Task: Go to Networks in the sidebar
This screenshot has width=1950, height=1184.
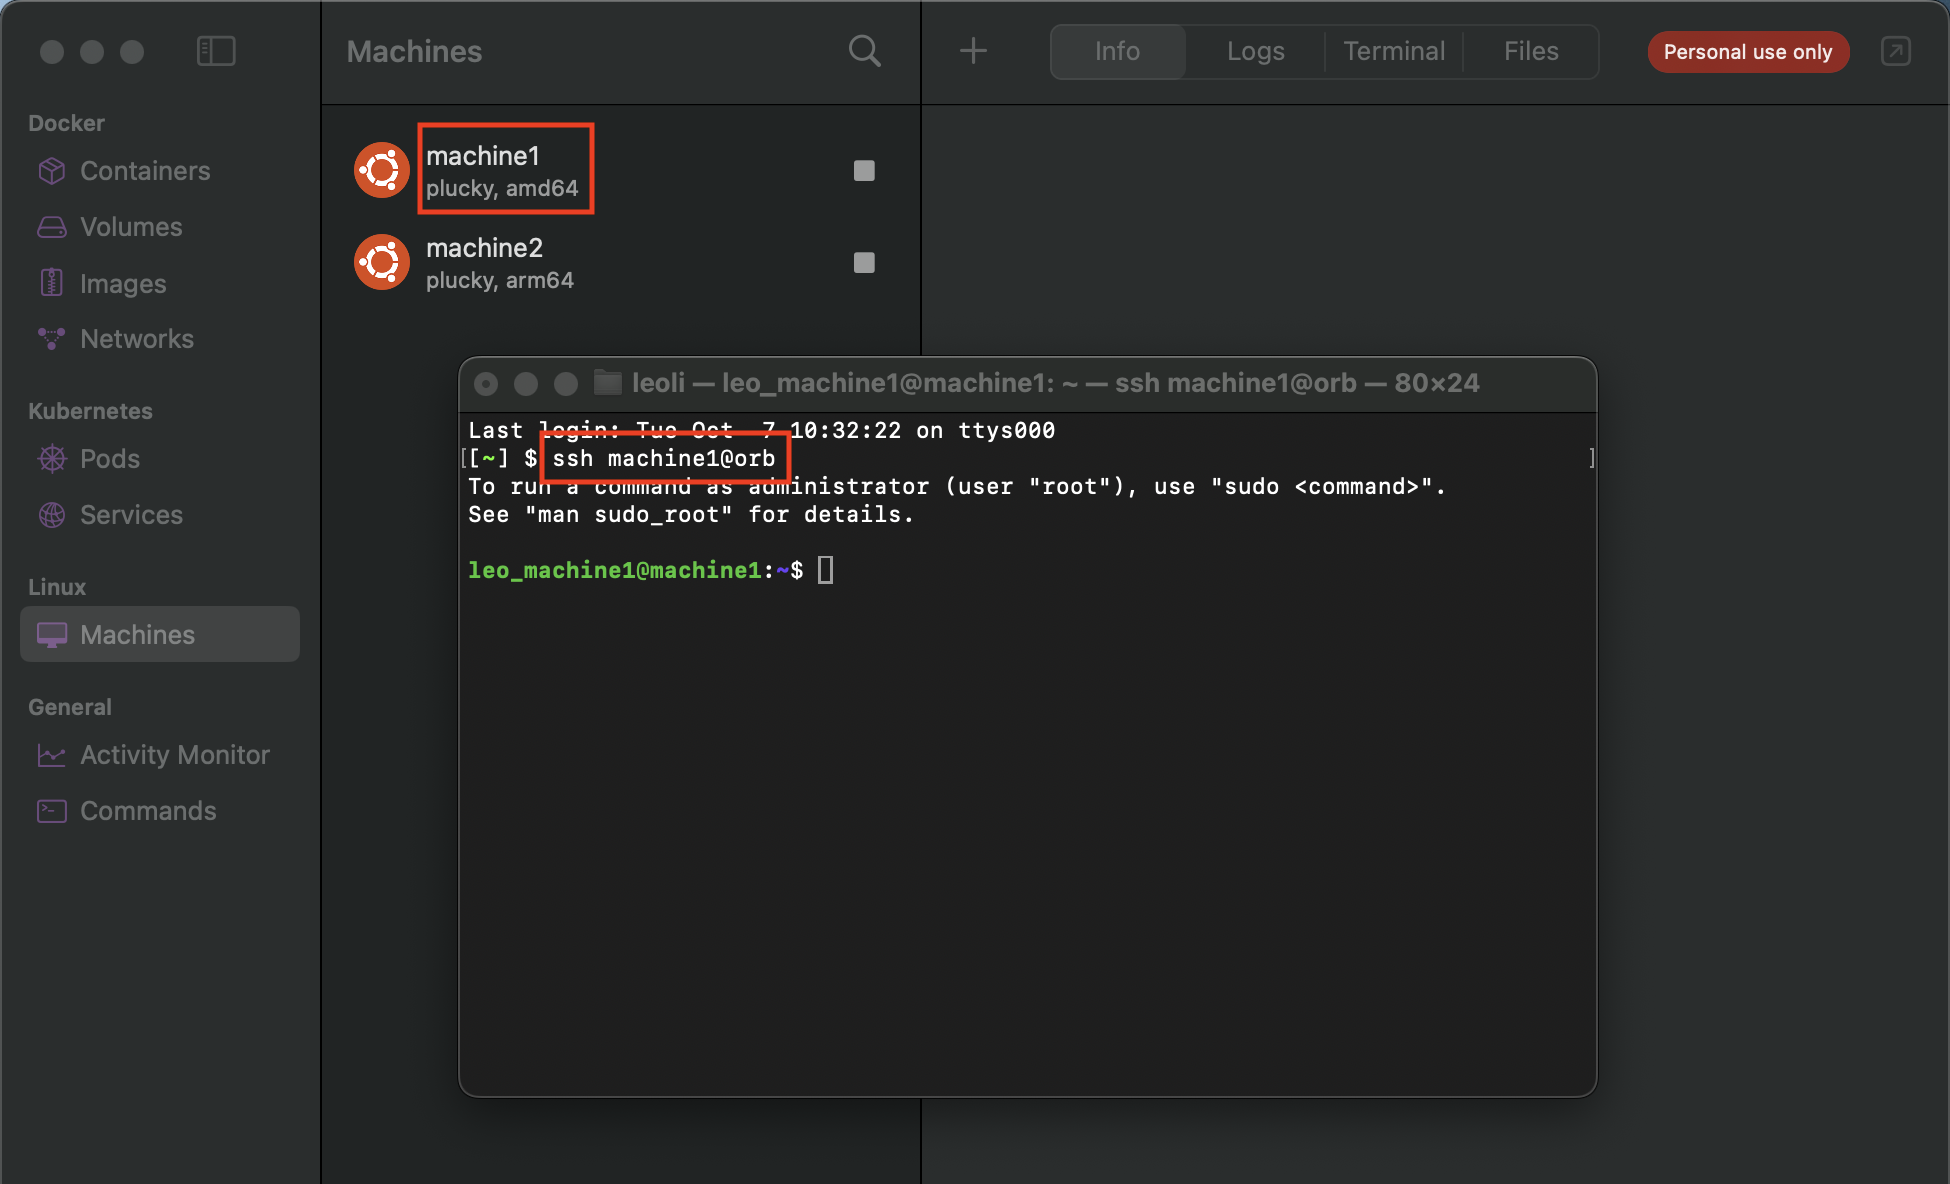Action: 137,339
